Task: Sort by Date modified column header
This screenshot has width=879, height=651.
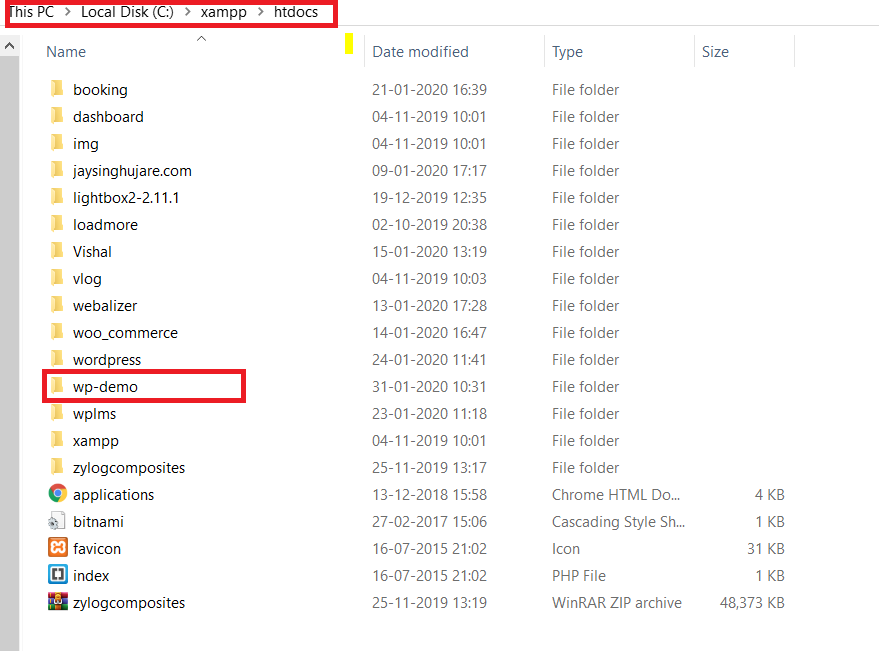Action: (x=420, y=52)
